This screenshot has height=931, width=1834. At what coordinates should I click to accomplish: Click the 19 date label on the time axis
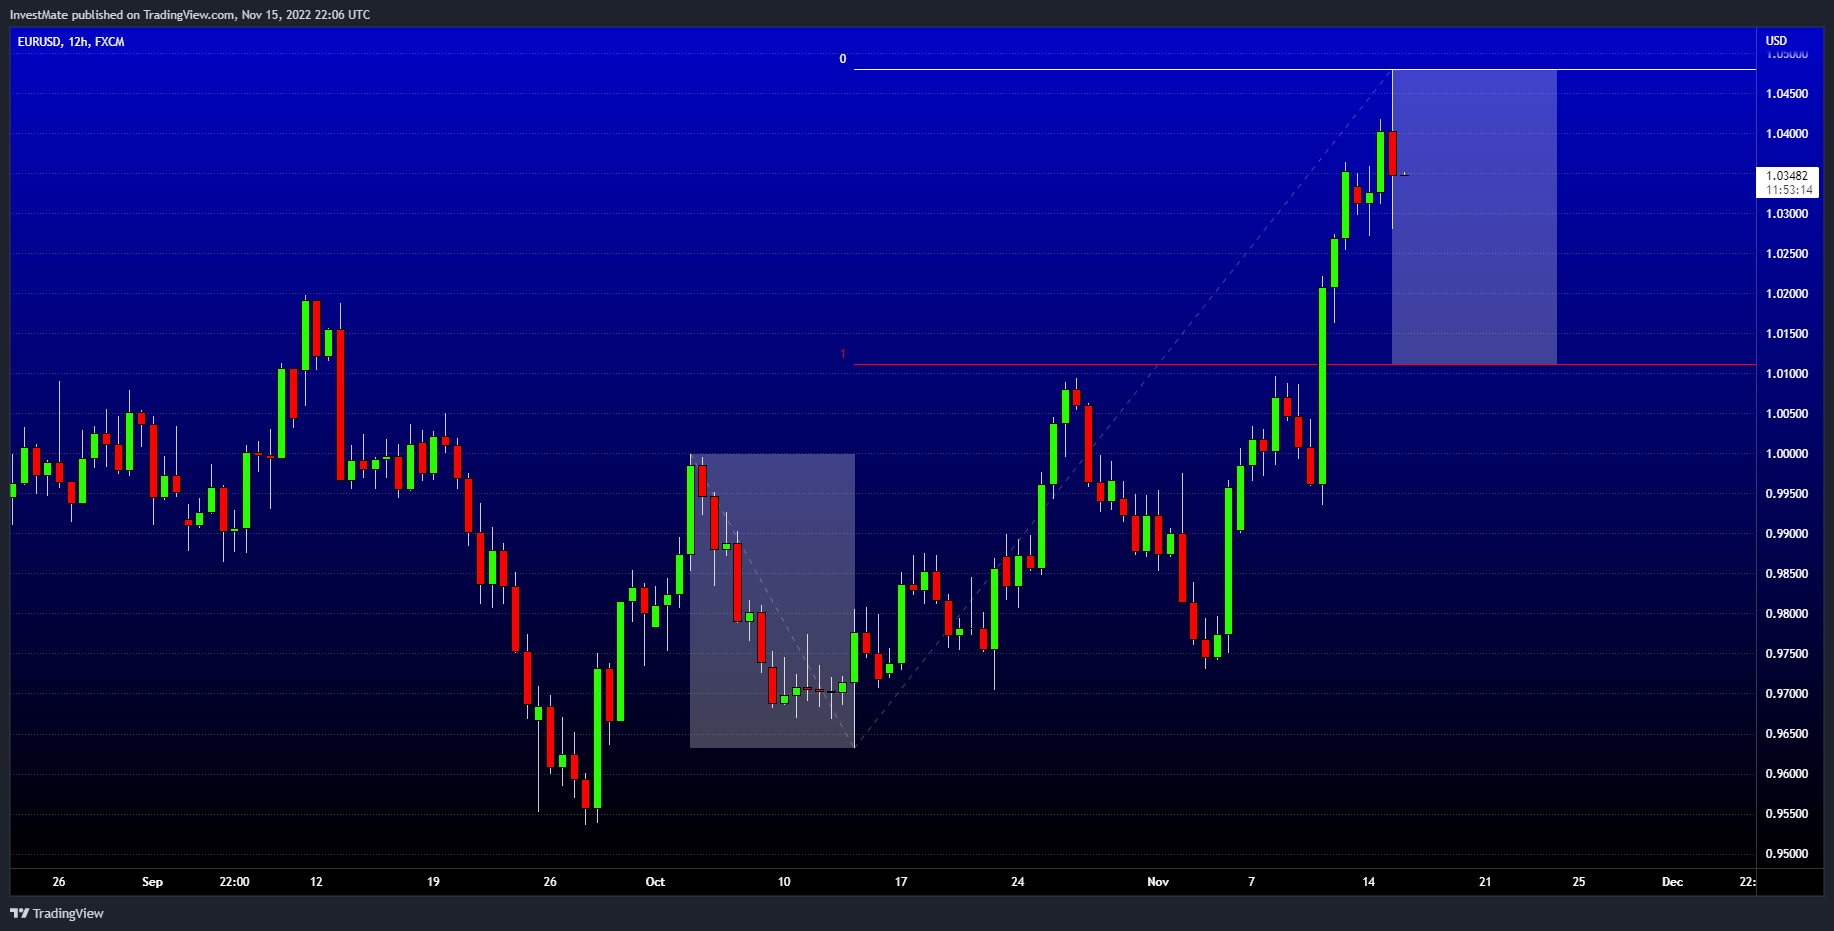(x=433, y=882)
